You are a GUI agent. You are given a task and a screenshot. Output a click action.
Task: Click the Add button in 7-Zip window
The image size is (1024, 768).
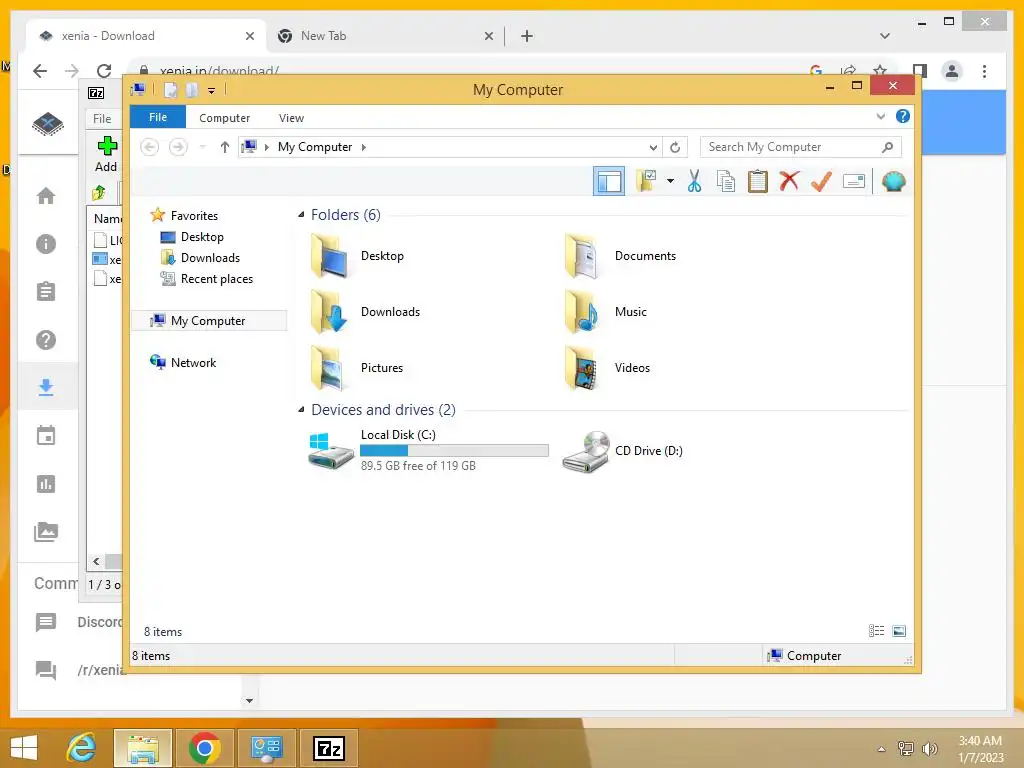click(106, 154)
